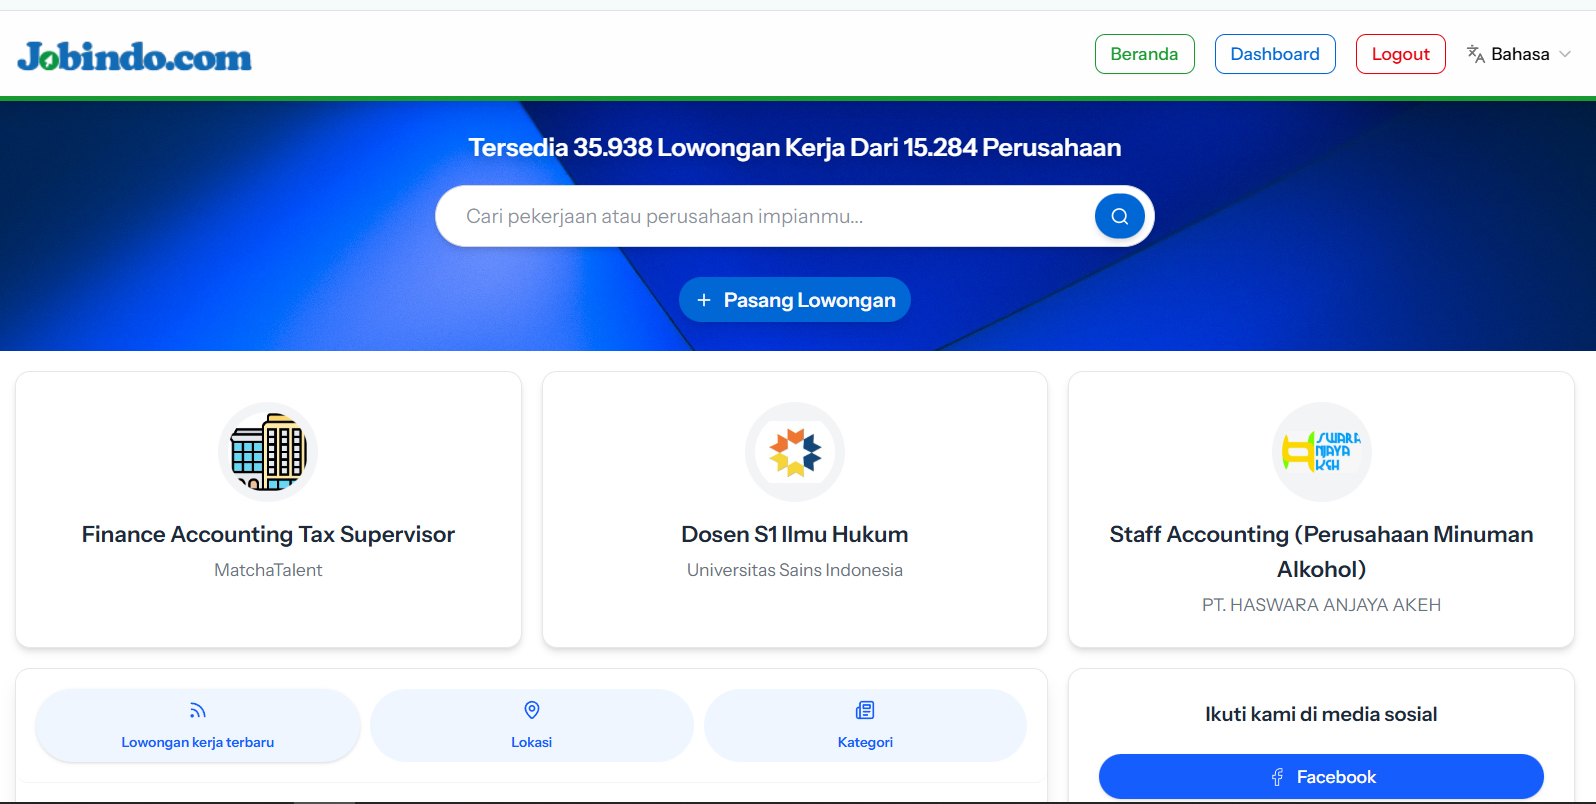Click PT. HASWARA ANJAYA AKEH text

1321,605
